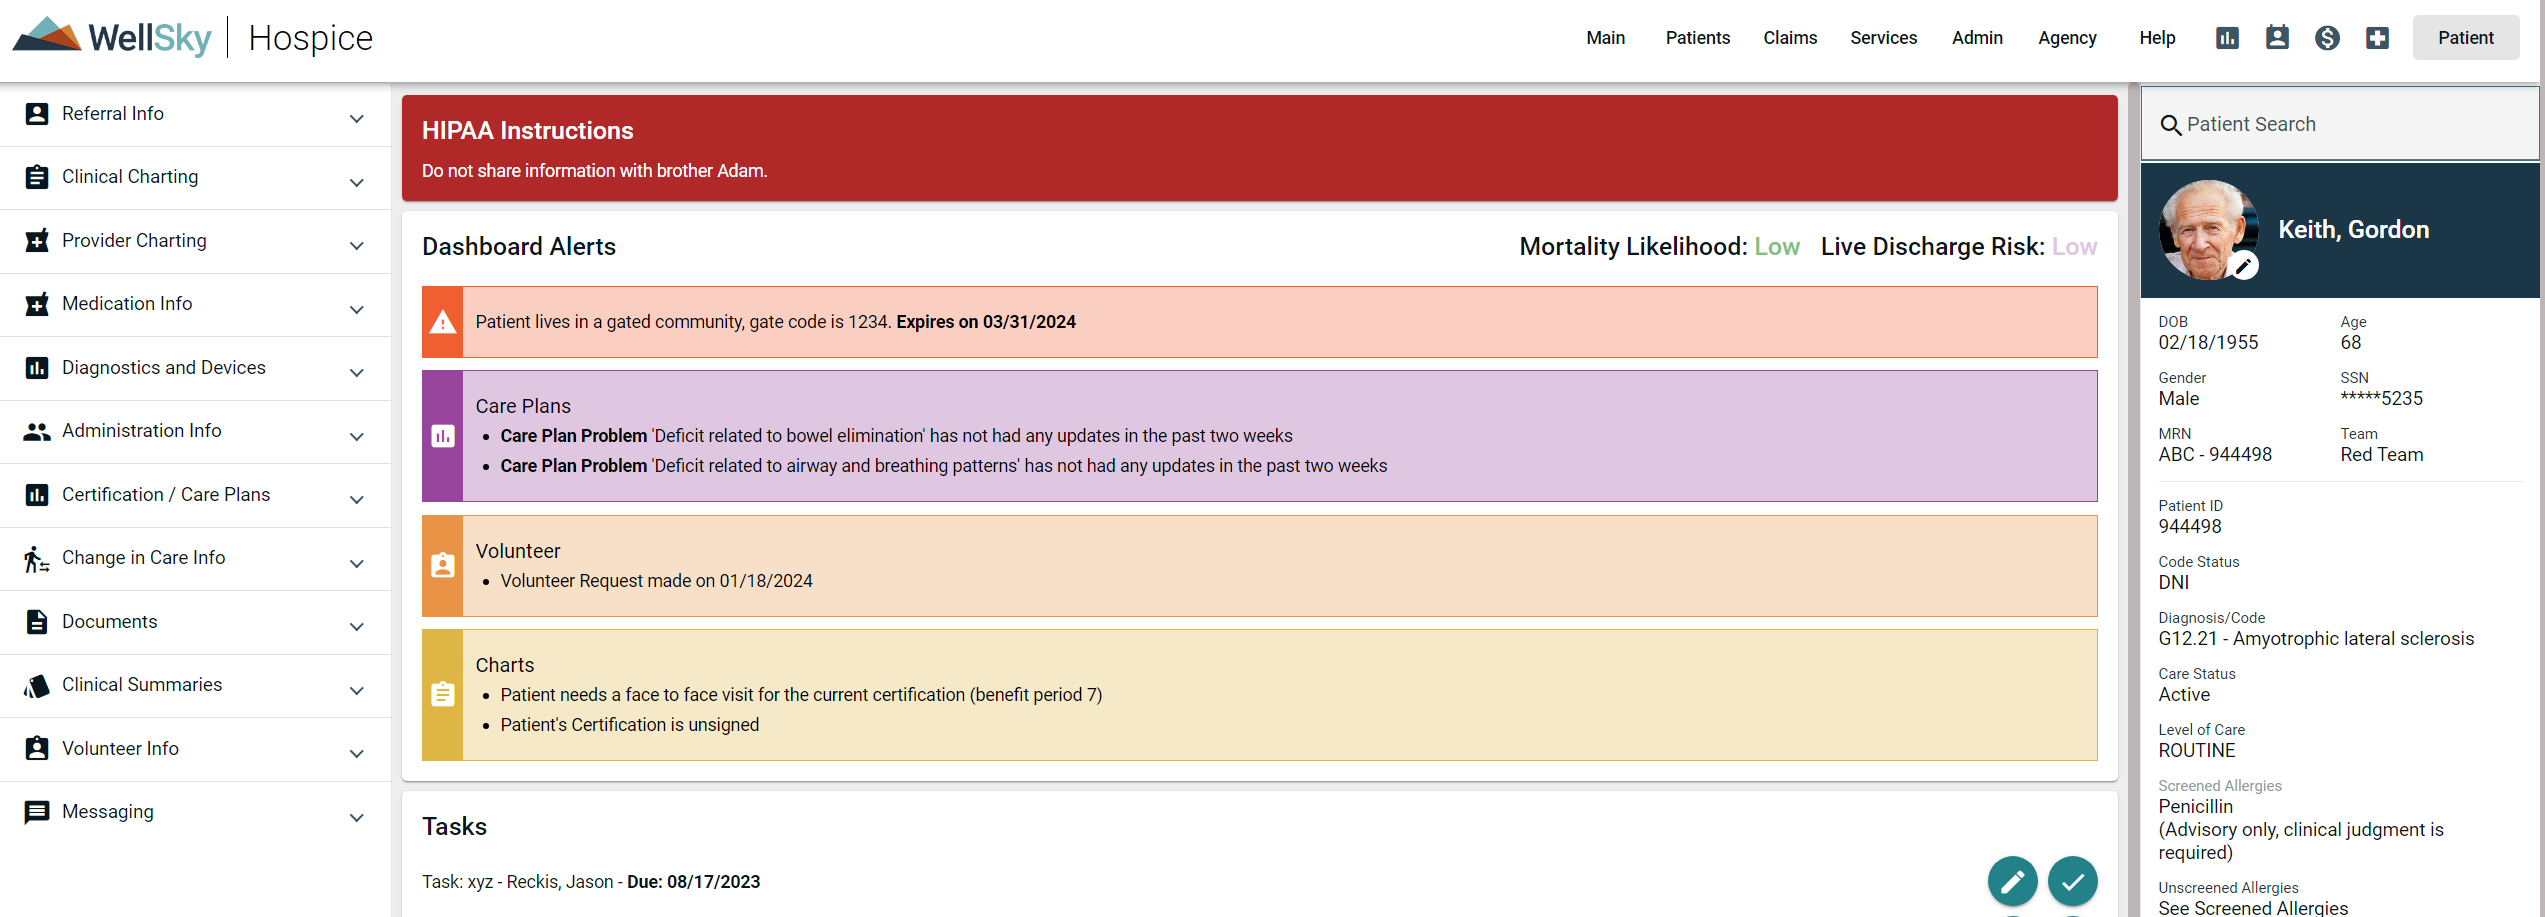Expand the Referral Info section
The width and height of the screenshot is (2545, 917).
coord(357,118)
